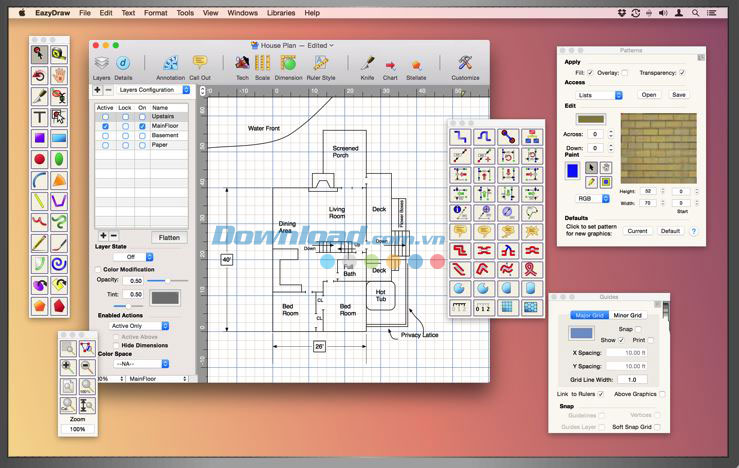Open the Format menu

click(155, 13)
